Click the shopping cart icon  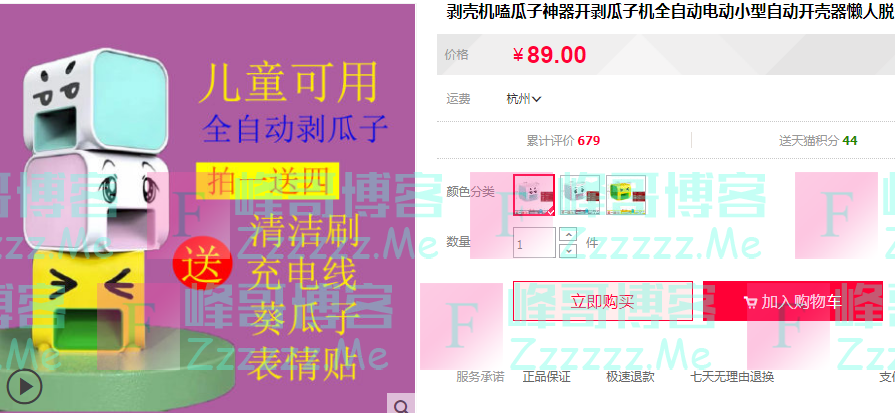[x=751, y=302]
